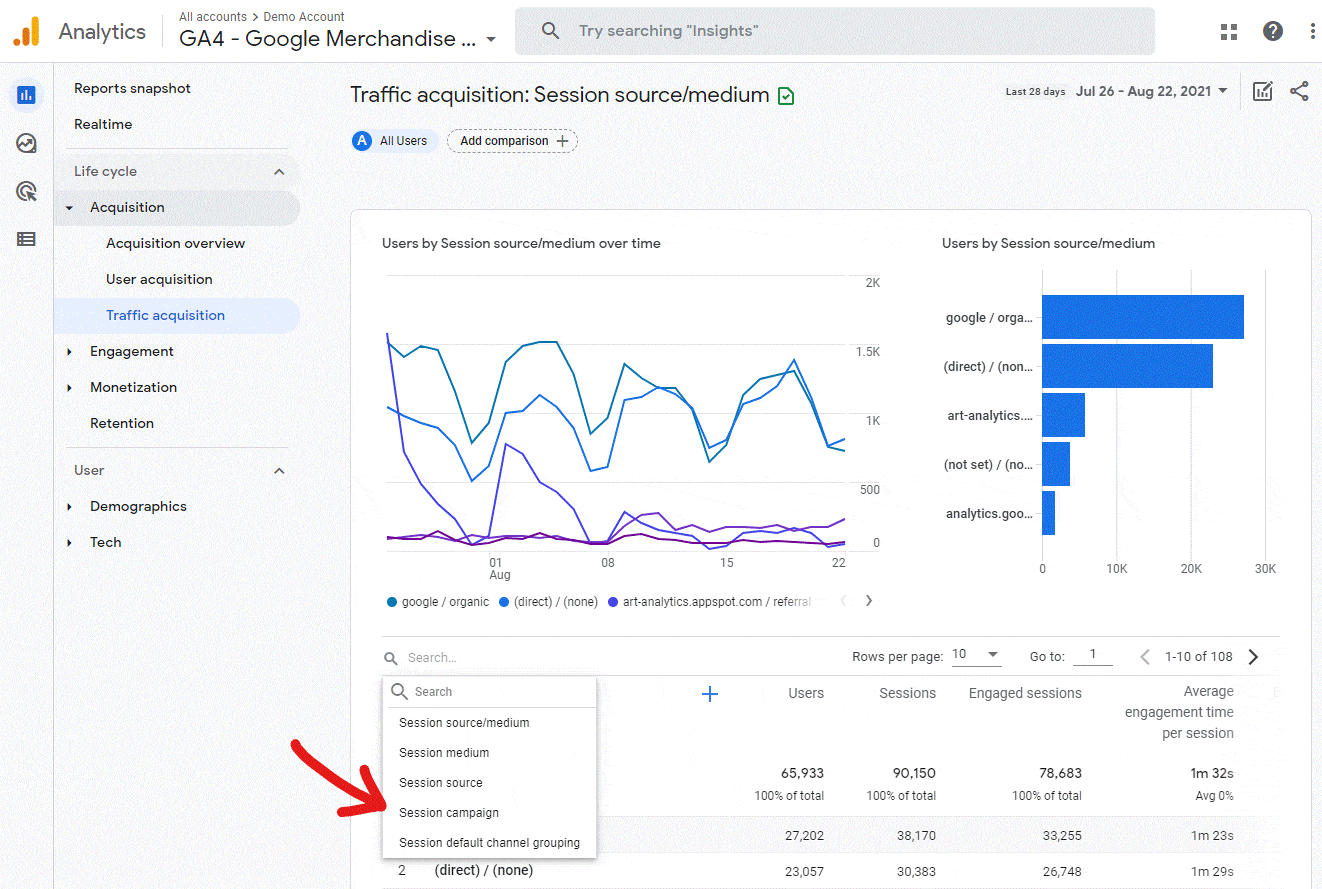Sort by Engaged sessions column header

pyautogui.click(x=1025, y=693)
